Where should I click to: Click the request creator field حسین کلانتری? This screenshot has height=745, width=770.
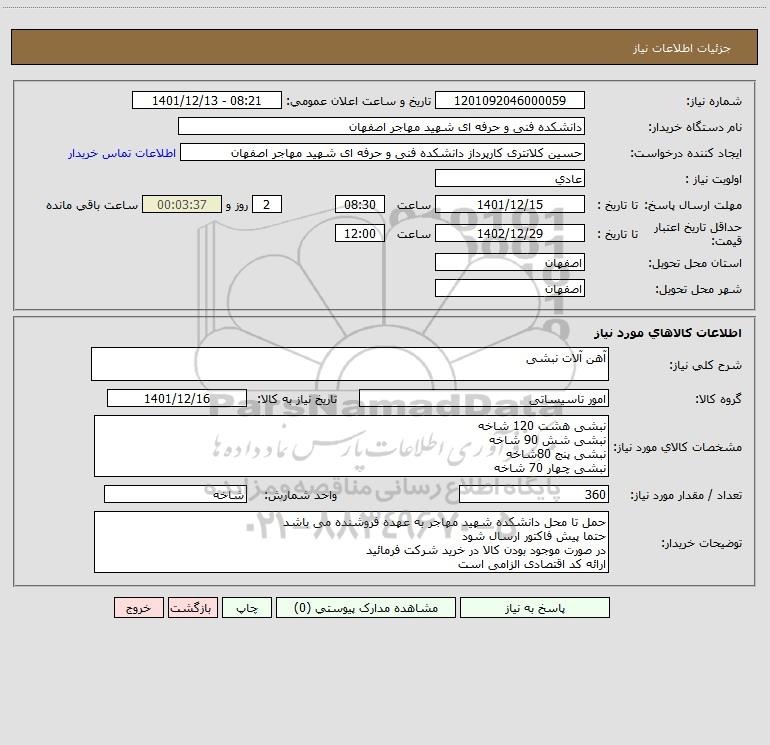(382, 152)
